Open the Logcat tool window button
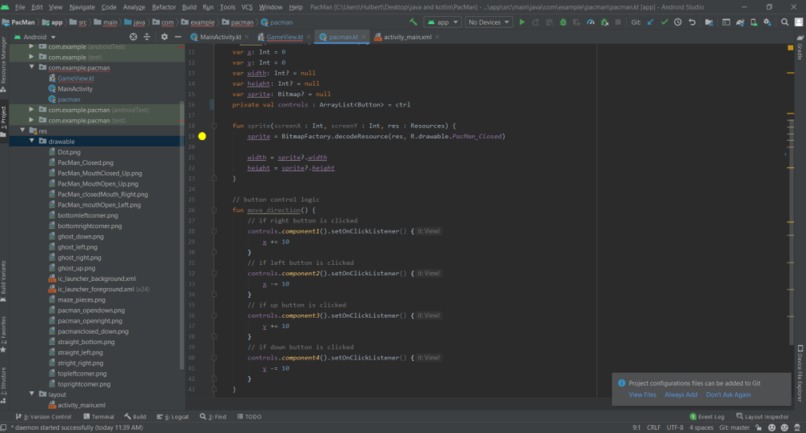 173,417
